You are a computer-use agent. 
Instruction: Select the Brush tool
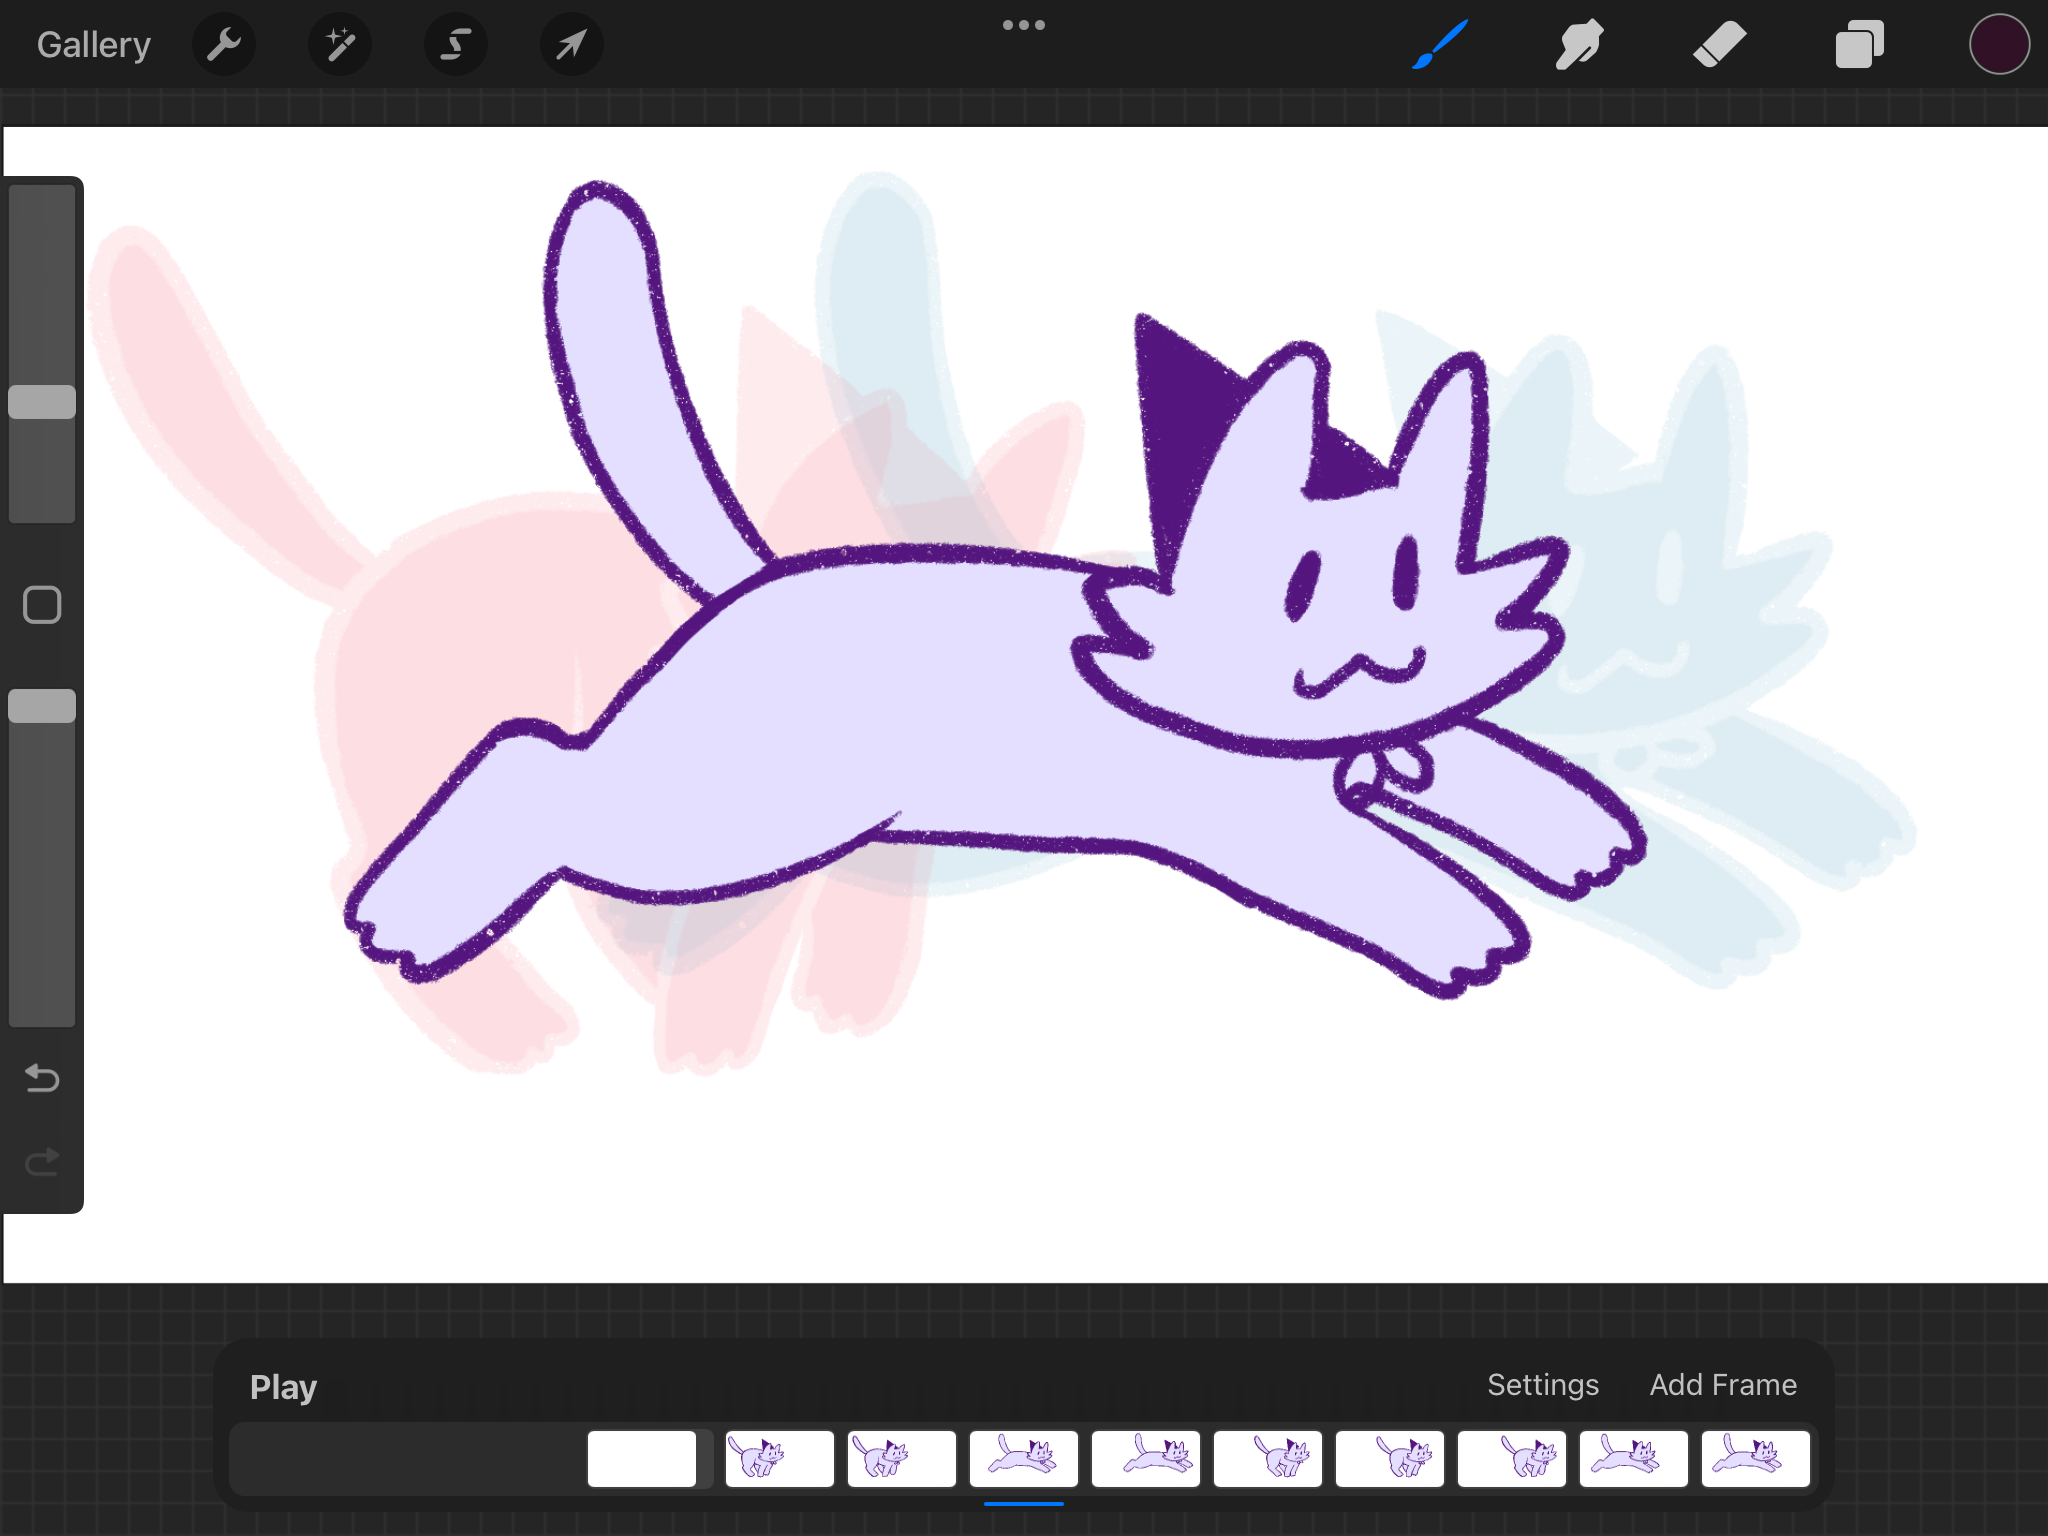click(1440, 45)
